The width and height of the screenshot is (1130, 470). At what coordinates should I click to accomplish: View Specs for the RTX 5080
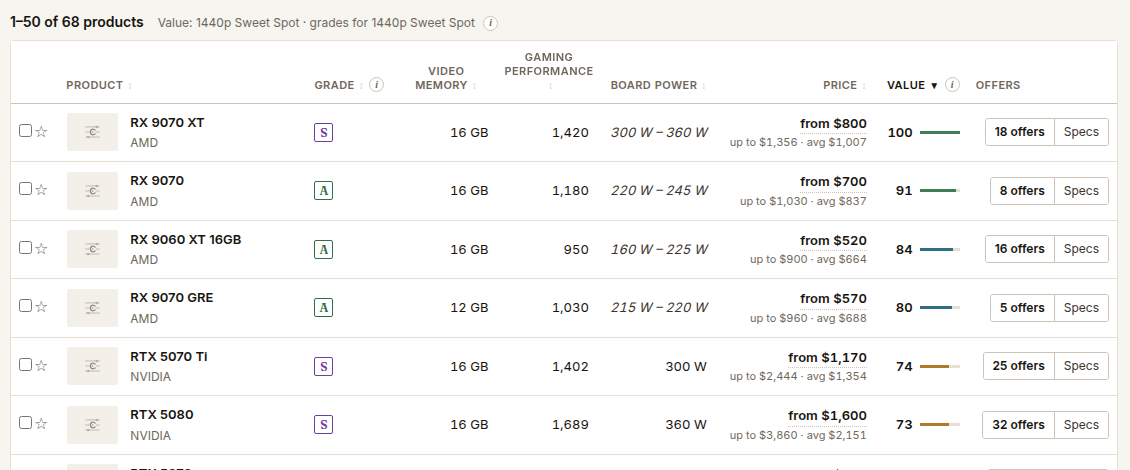pyautogui.click(x=1081, y=425)
